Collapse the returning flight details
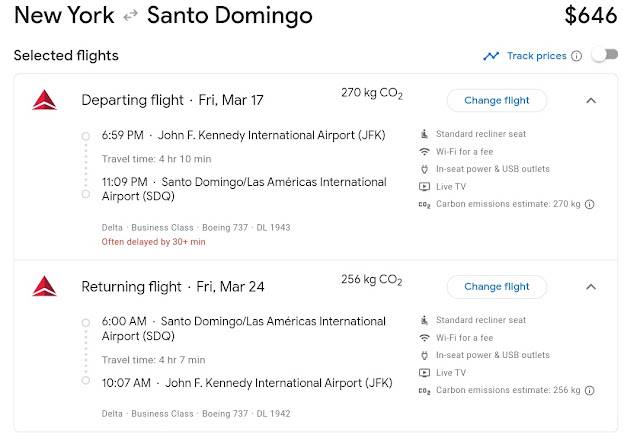 [x=591, y=287]
